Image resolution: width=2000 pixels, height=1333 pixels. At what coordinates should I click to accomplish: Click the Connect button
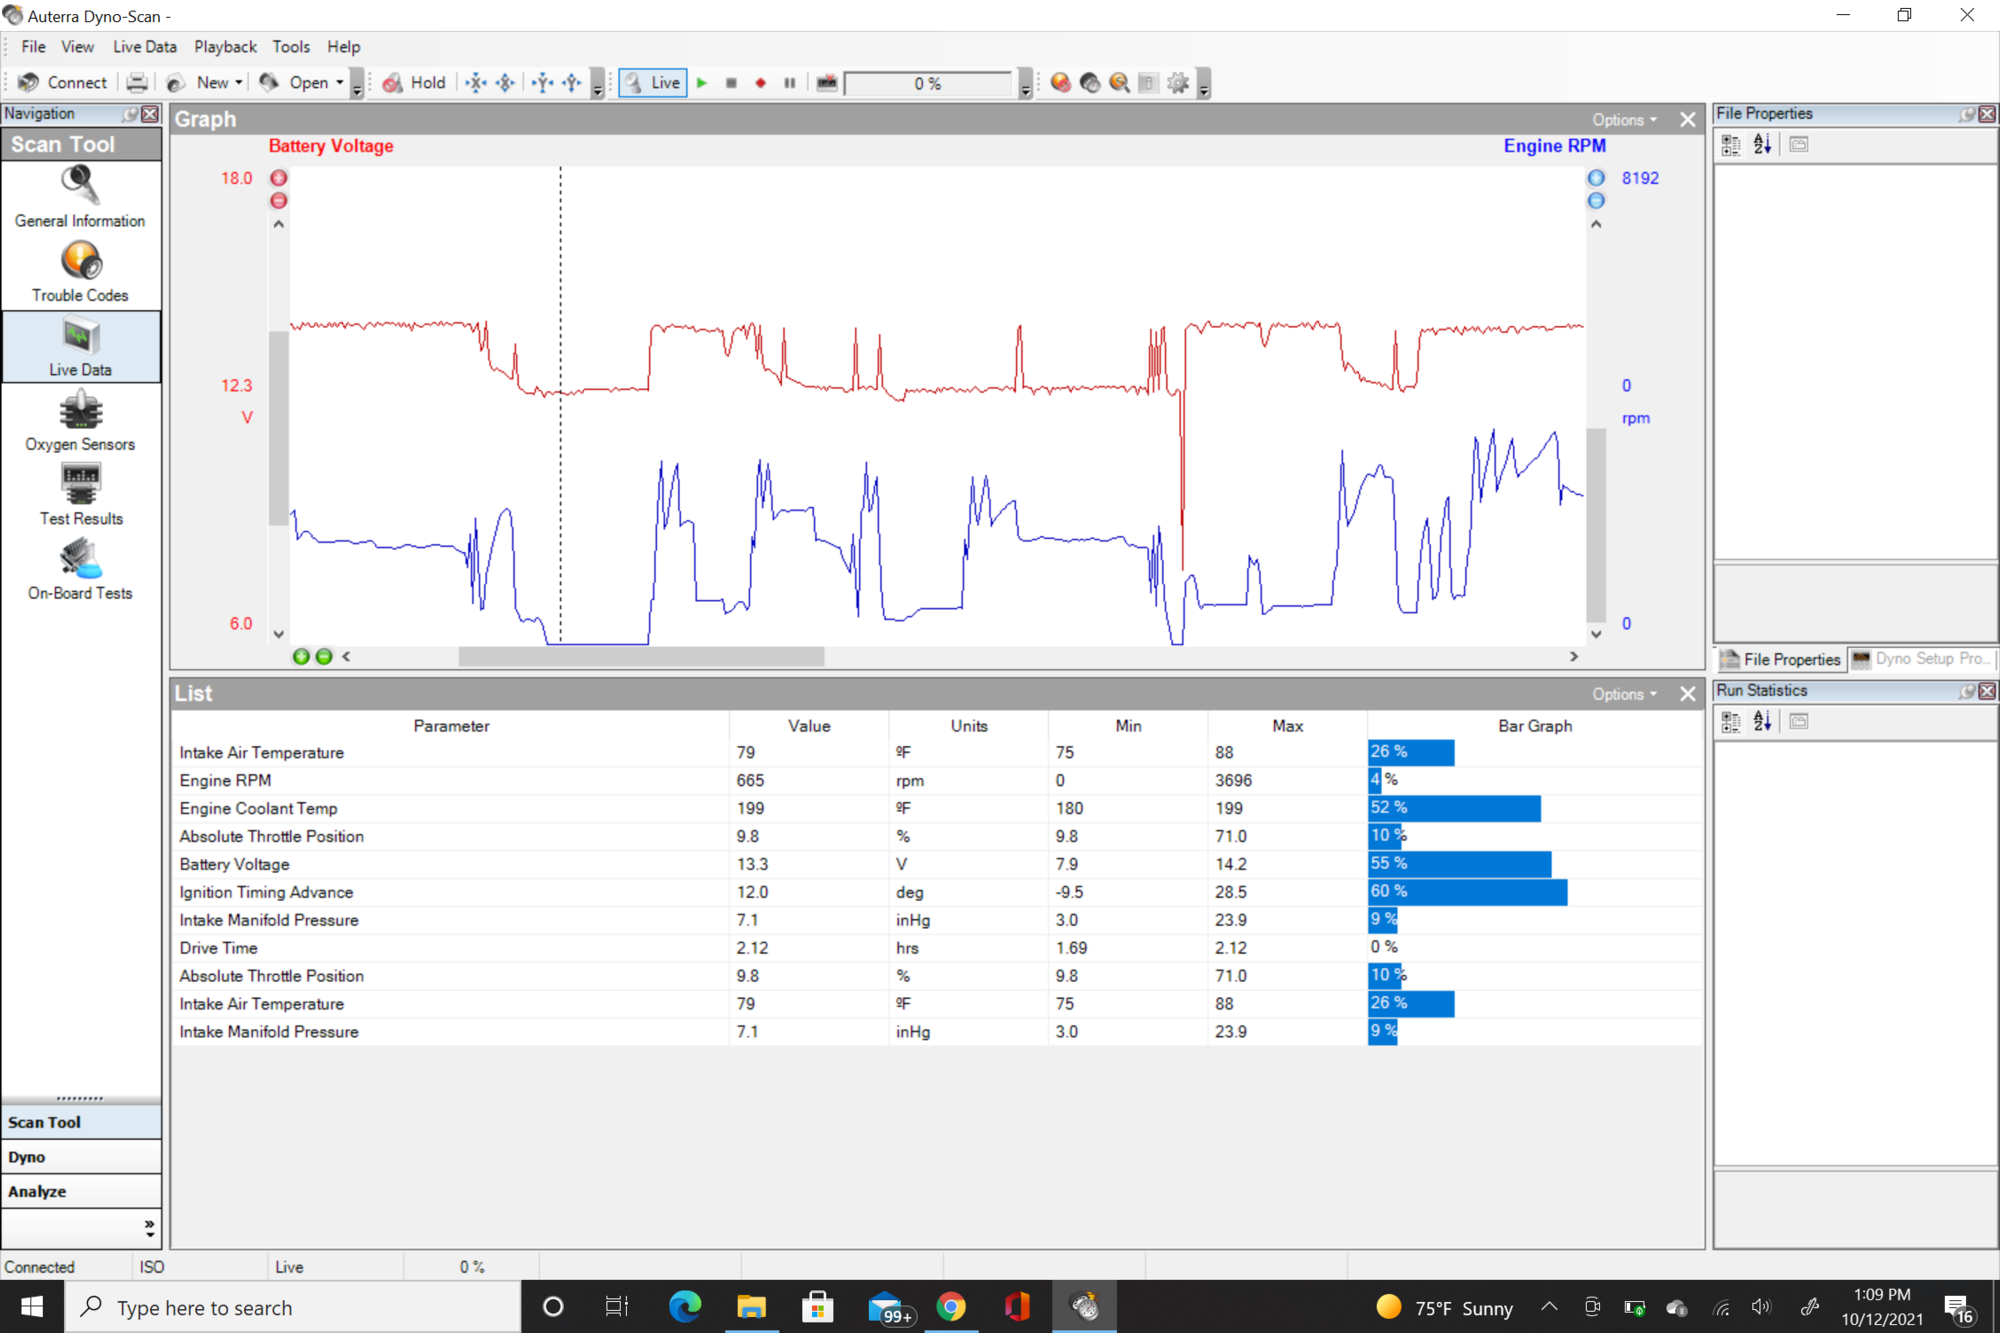coord(63,83)
